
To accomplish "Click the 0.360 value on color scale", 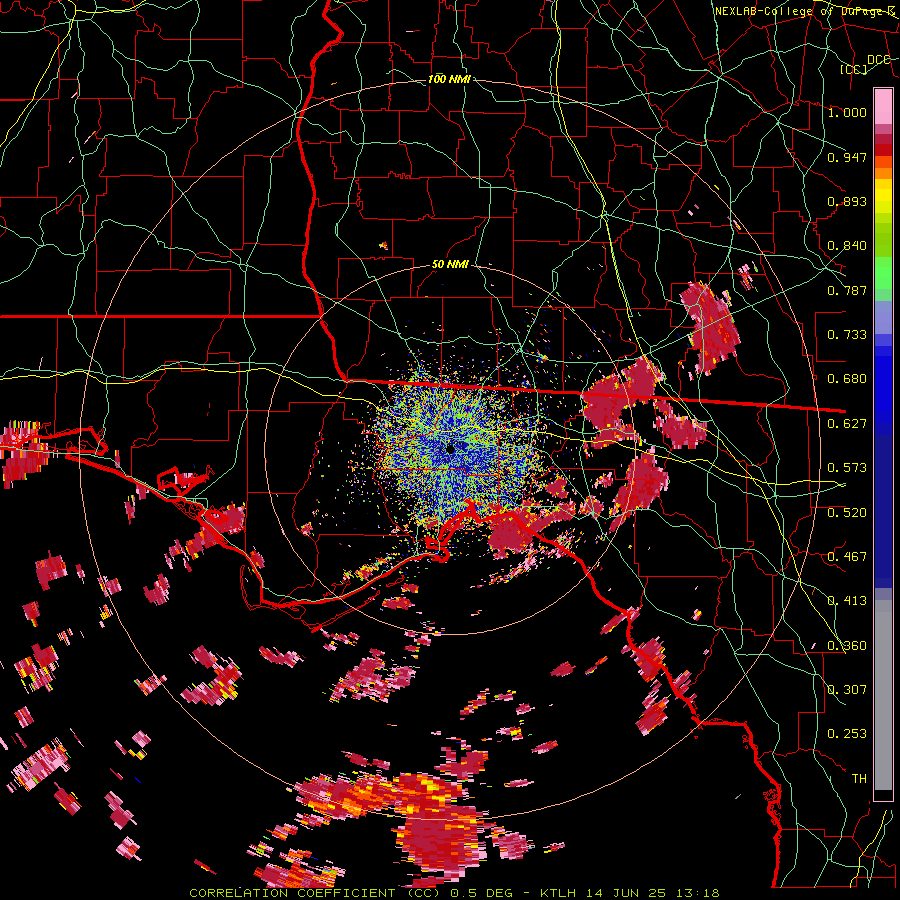I will (847, 646).
